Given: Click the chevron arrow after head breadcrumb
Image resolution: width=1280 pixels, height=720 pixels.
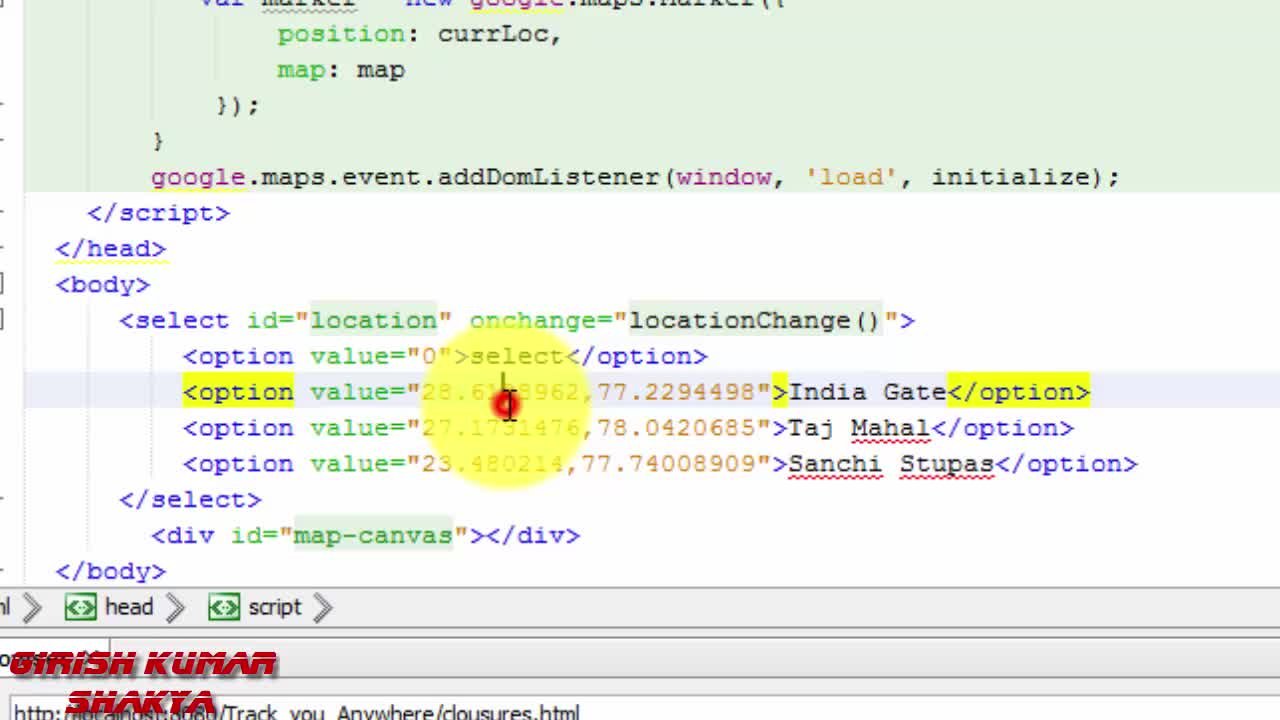Looking at the screenshot, I should 175,607.
